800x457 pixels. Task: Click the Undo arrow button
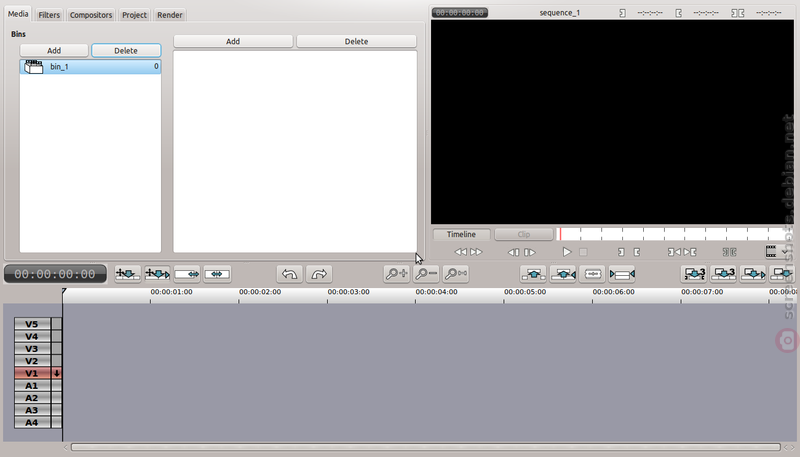coord(290,274)
